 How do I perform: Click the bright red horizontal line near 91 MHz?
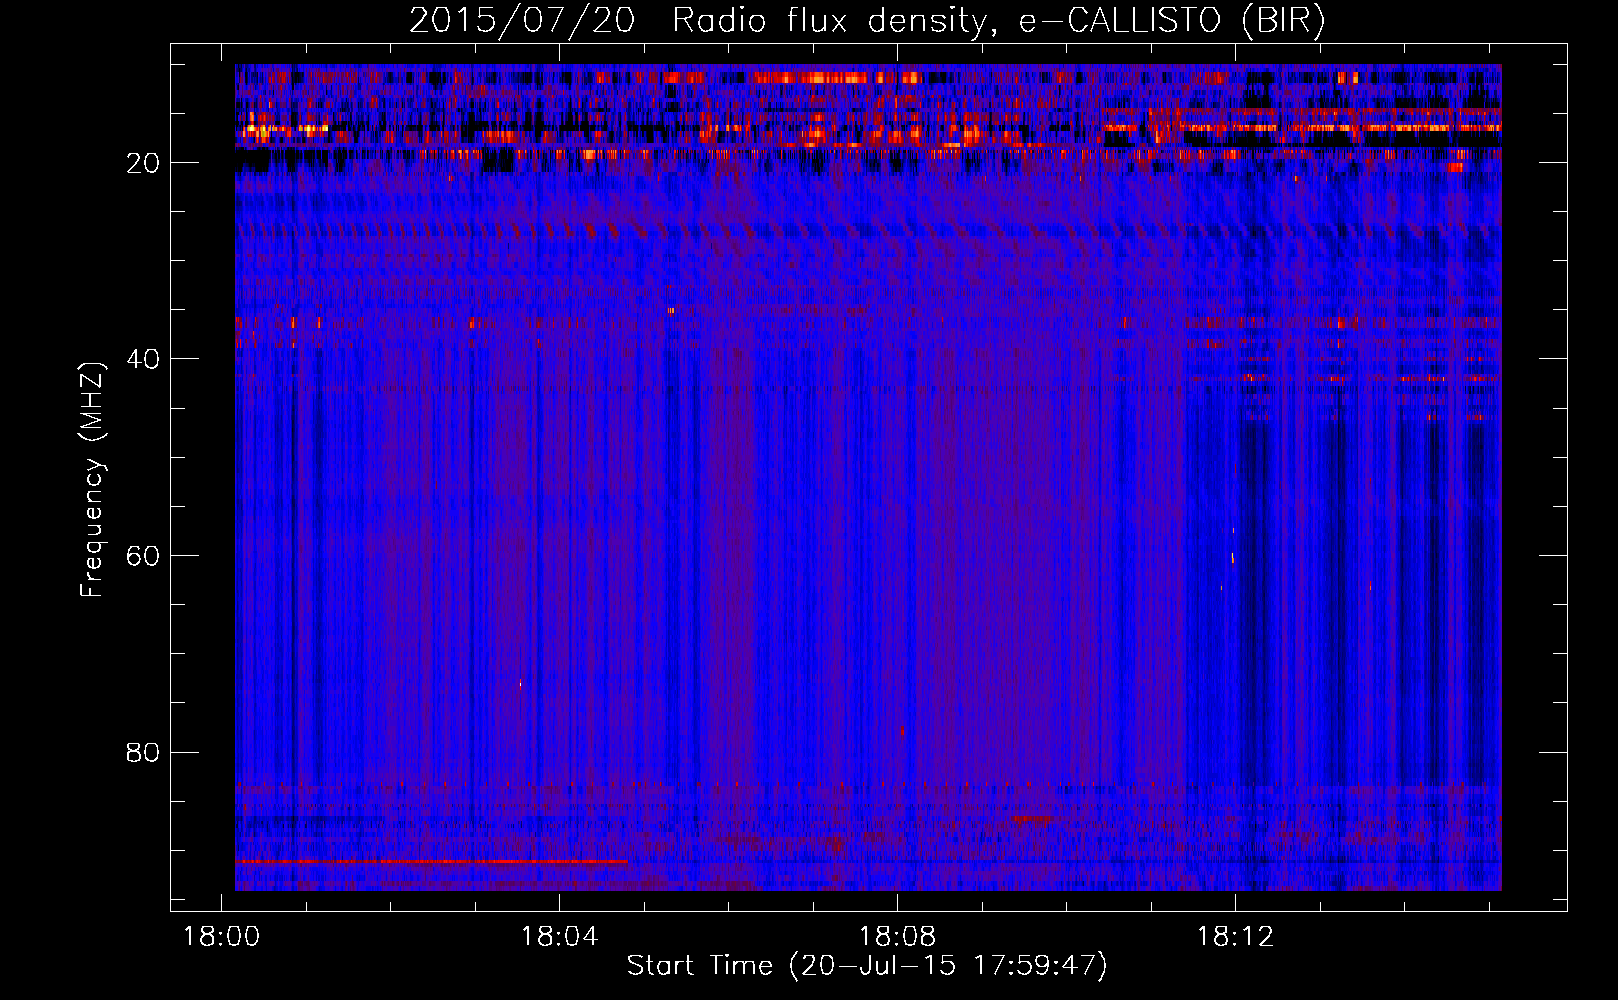point(431,861)
